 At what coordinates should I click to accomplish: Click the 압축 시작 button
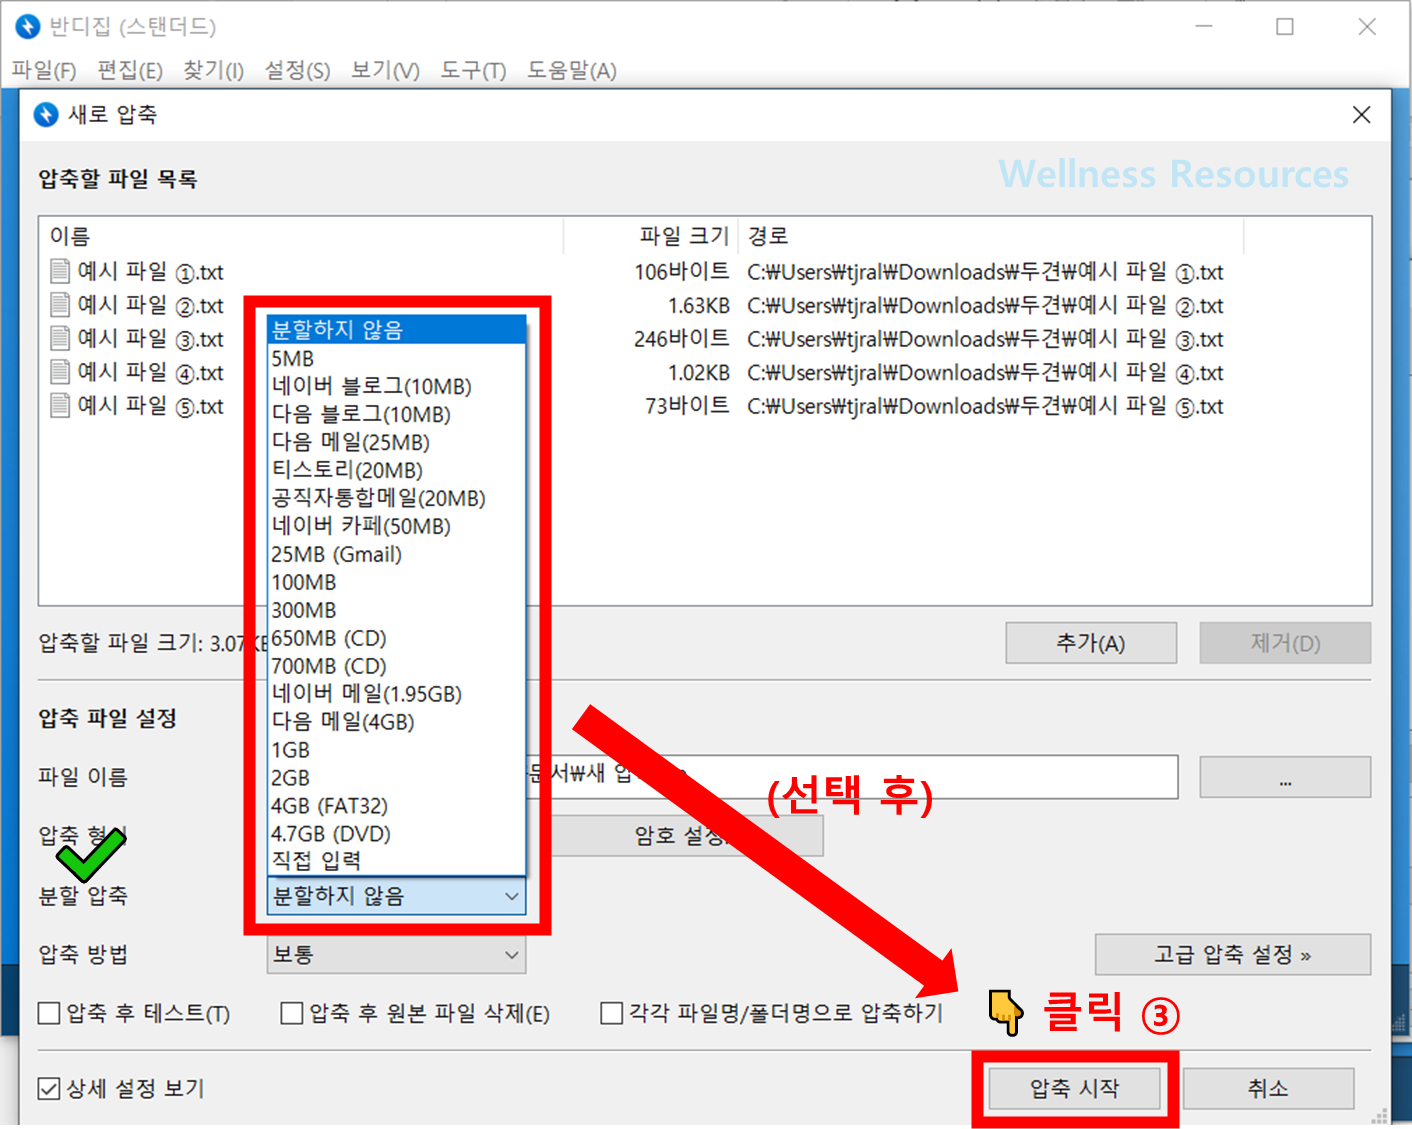(x=1075, y=1088)
